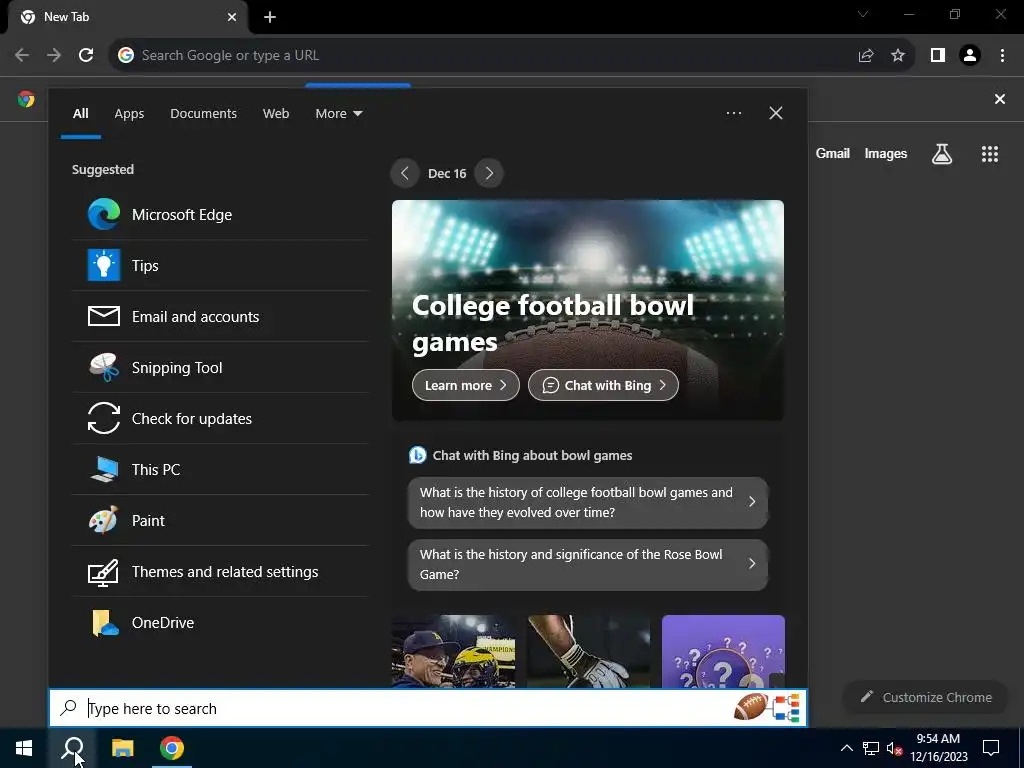
Task: Go forward in Chrome
Action: [54, 56]
